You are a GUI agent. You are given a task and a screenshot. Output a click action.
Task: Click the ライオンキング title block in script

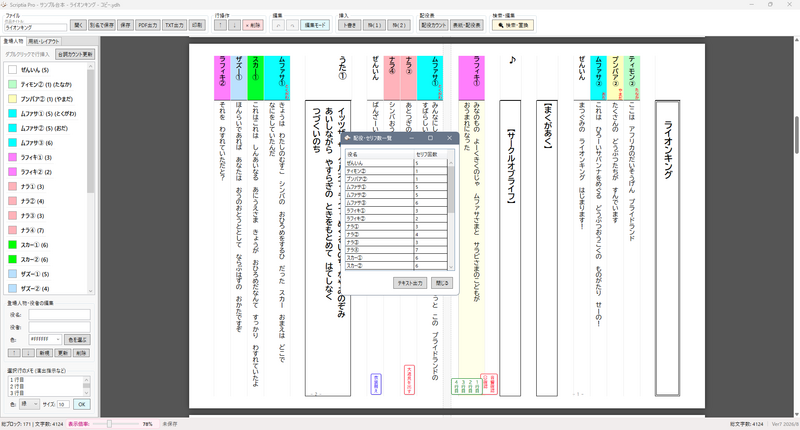click(x=667, y=248)
